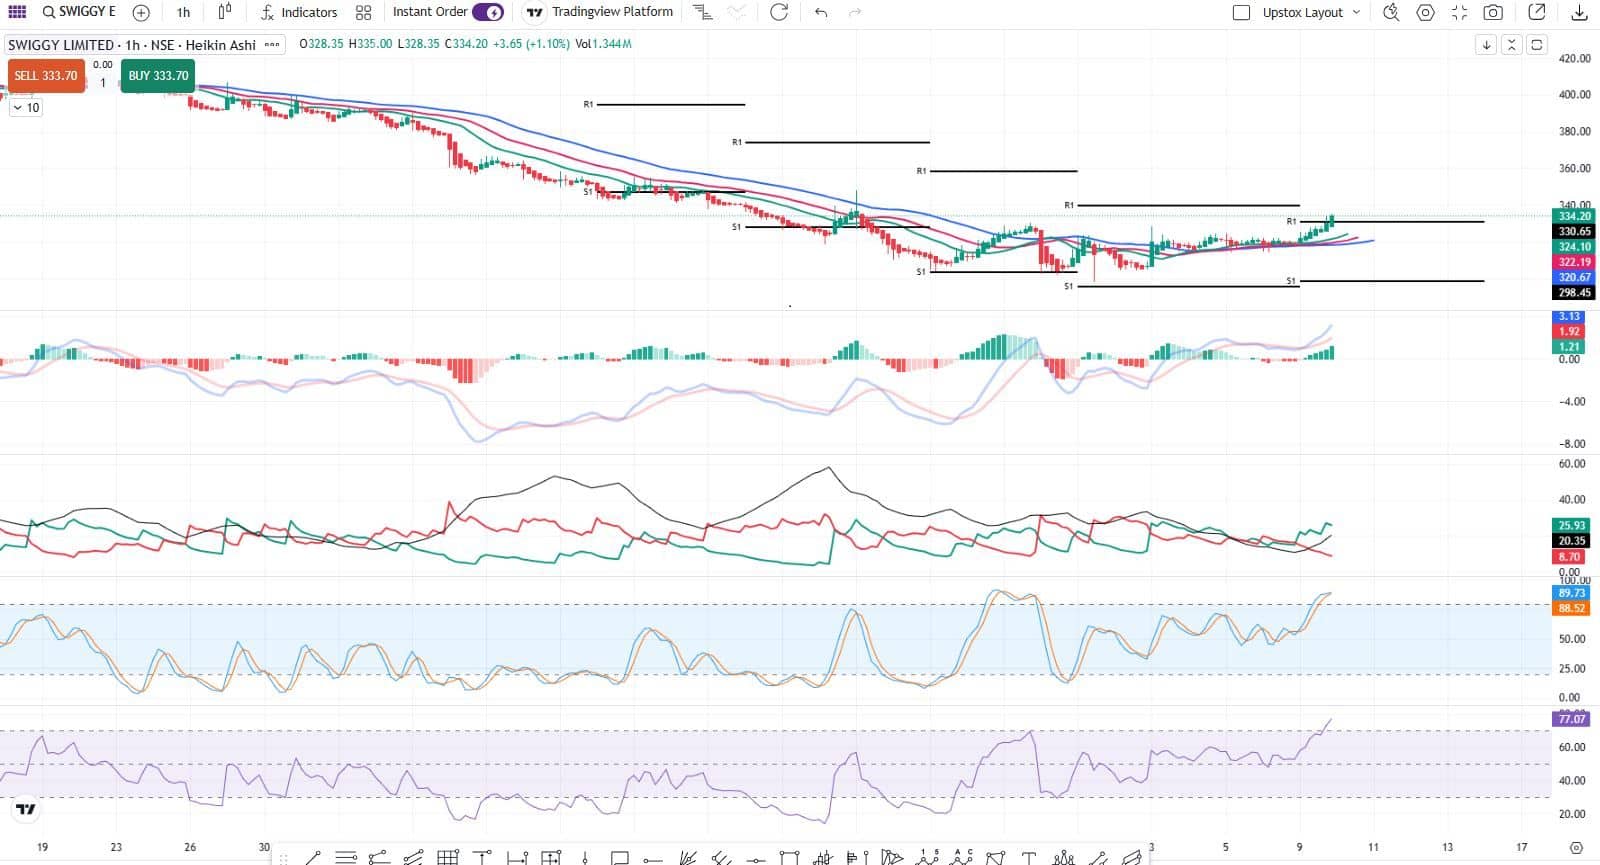Take a chart snapshot

tap(1493, 13)
